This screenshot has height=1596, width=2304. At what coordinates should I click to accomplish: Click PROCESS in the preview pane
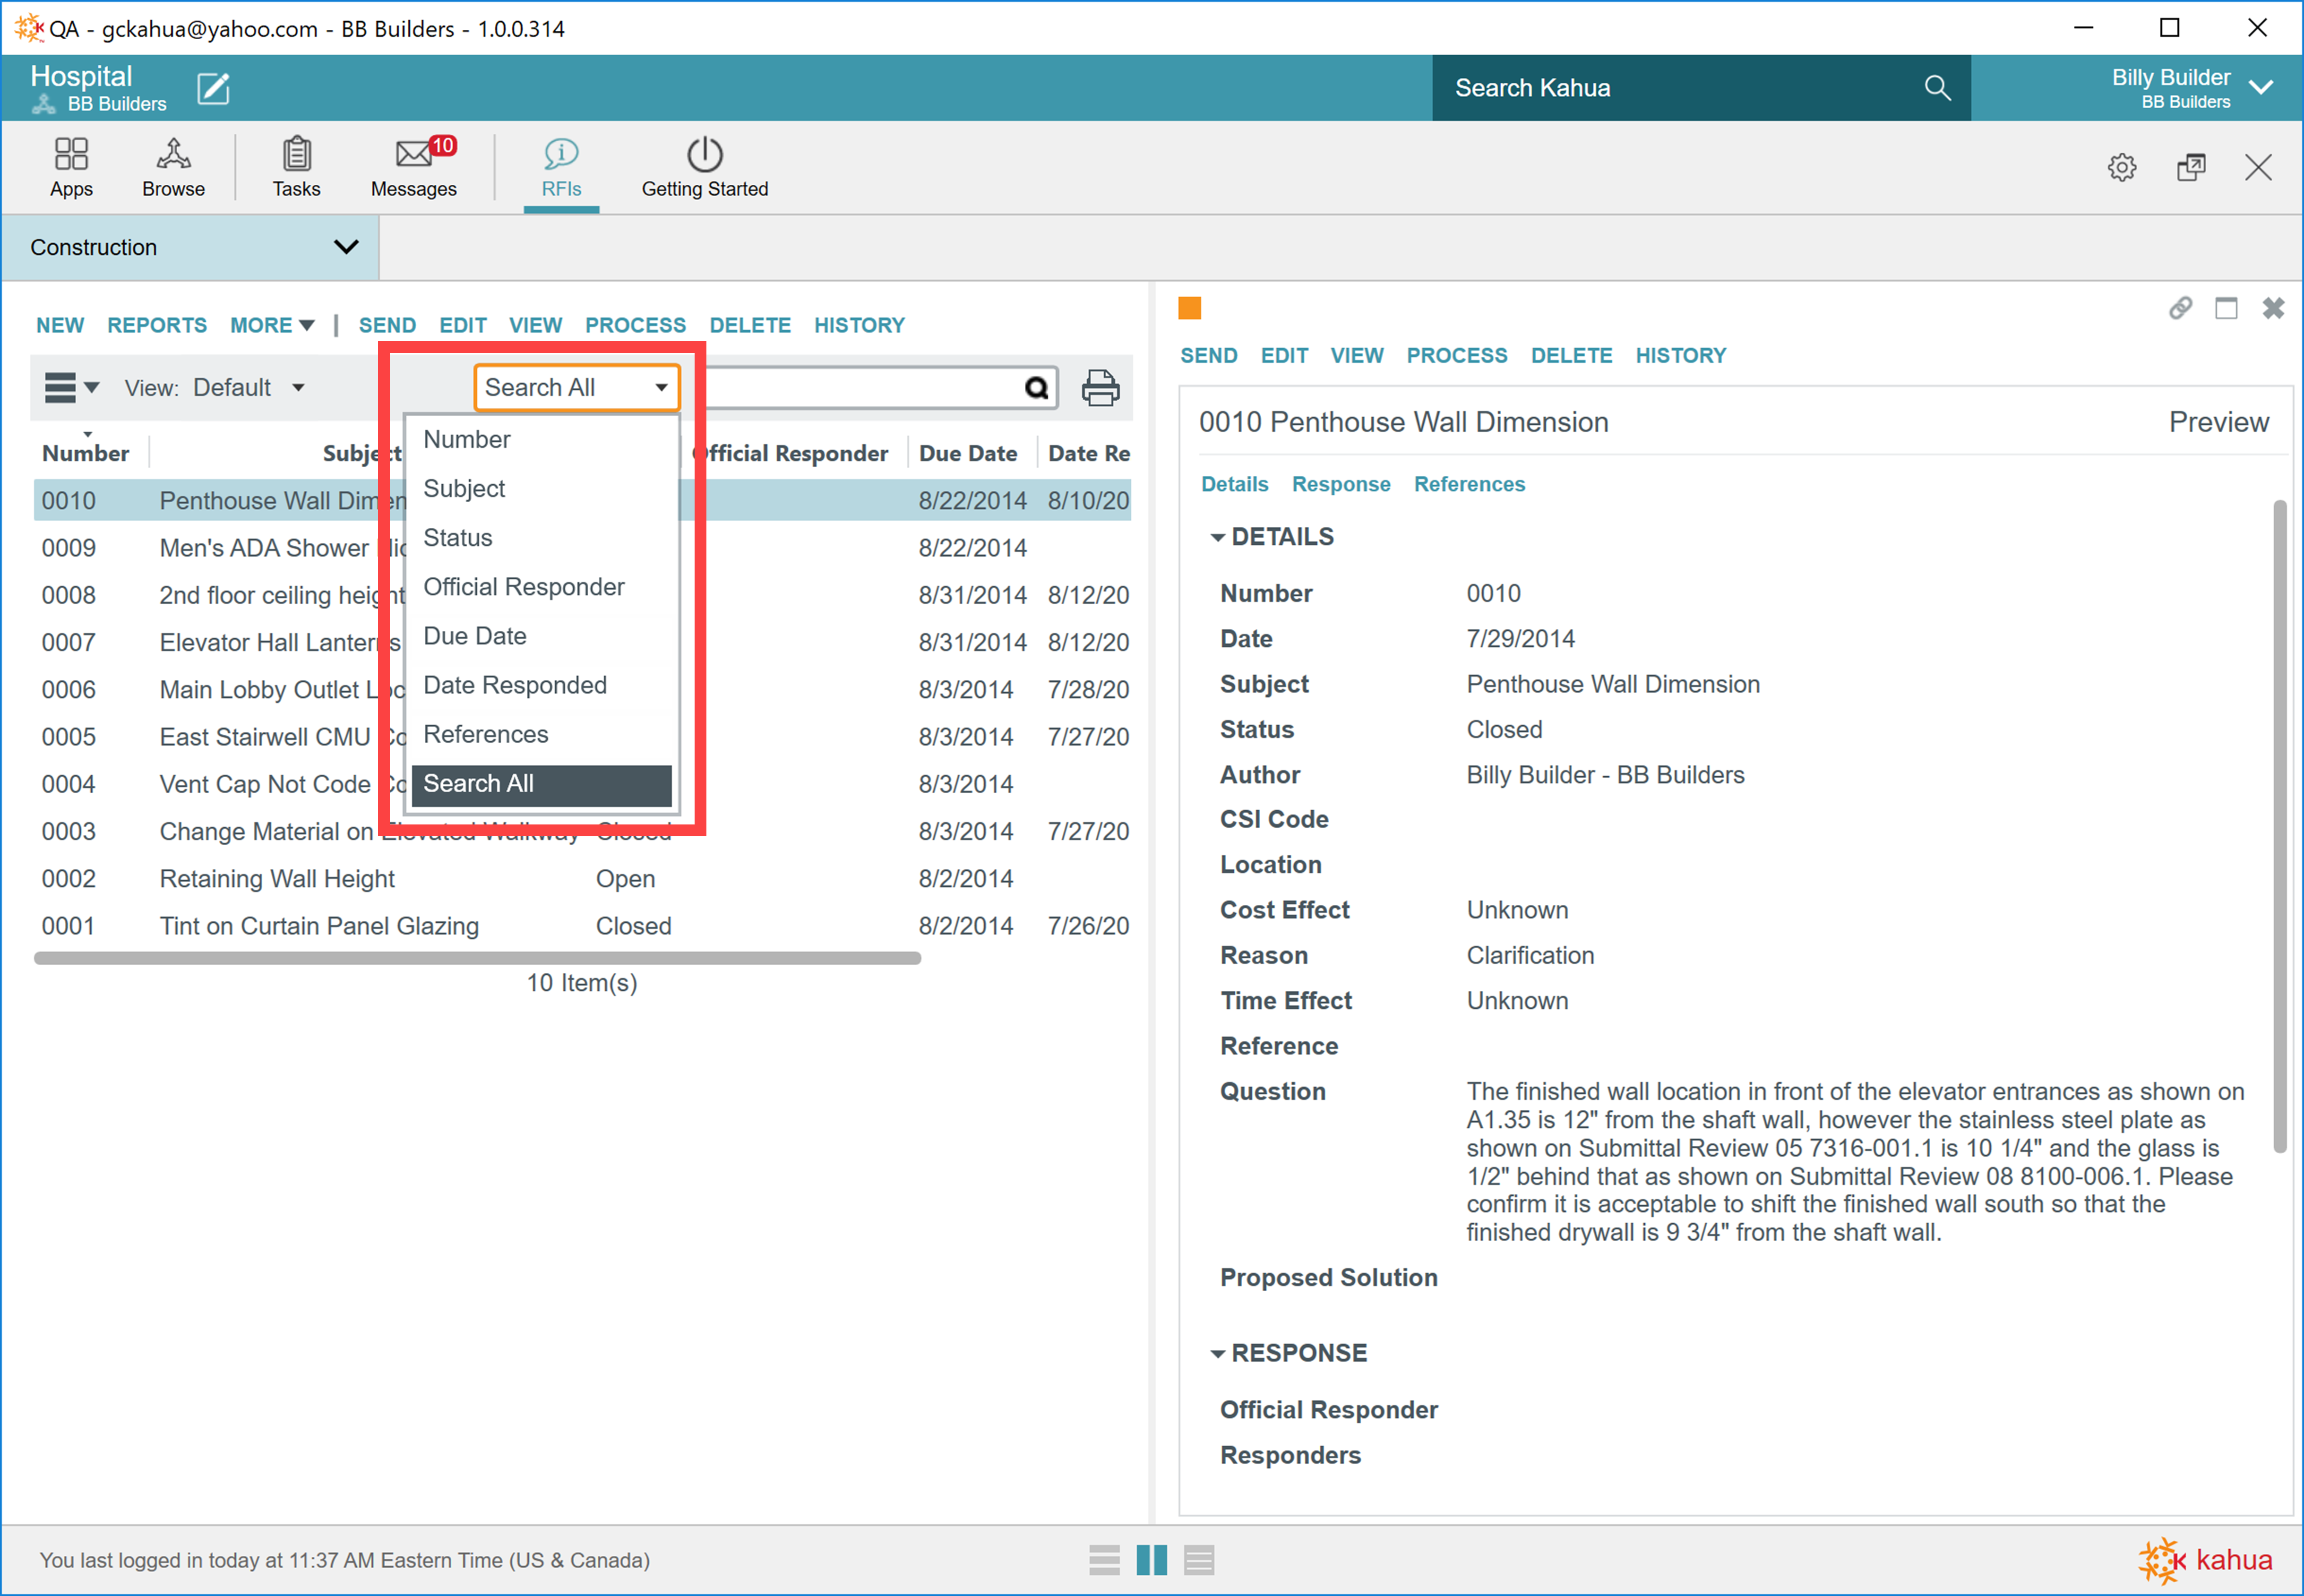pos(1456,355)
